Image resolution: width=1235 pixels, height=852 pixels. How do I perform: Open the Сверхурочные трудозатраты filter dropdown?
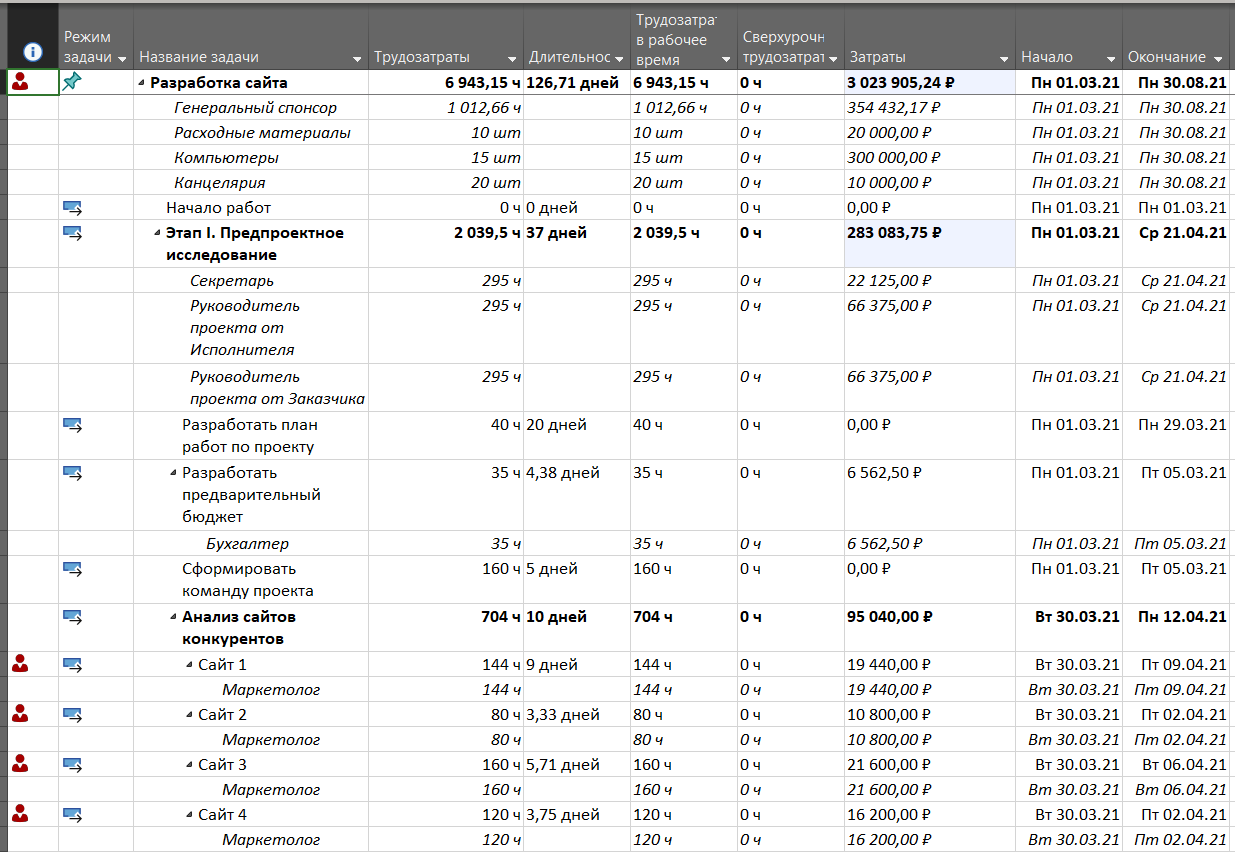pos(833,58)
